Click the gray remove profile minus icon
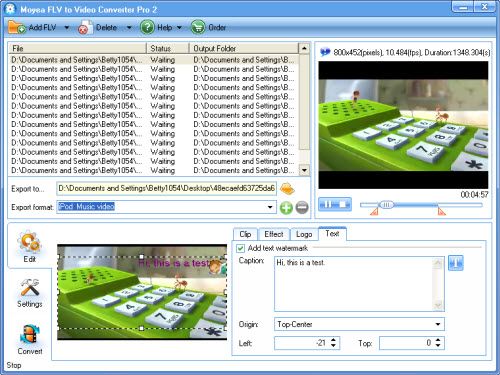Image resolution: width=500 pixels, height=375 pixels. pos(302,208)
